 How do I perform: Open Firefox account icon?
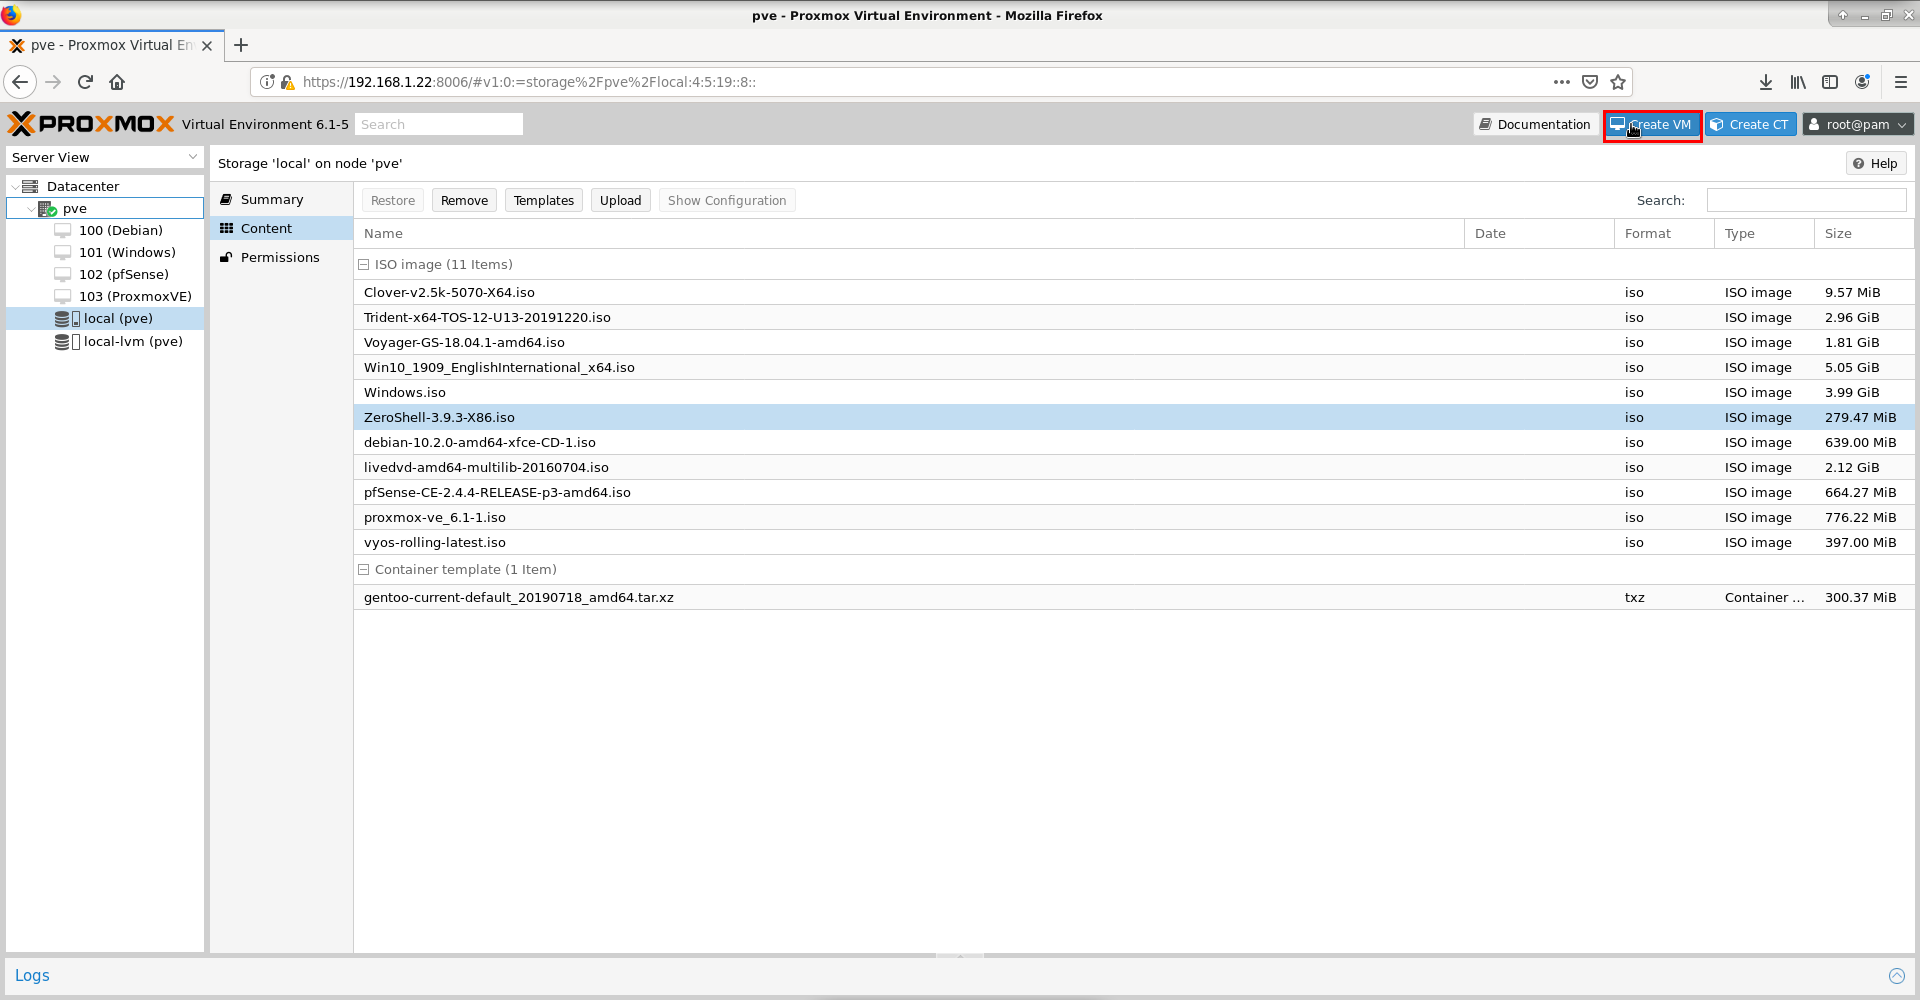pyautogui.click(x=1862, y=82)
